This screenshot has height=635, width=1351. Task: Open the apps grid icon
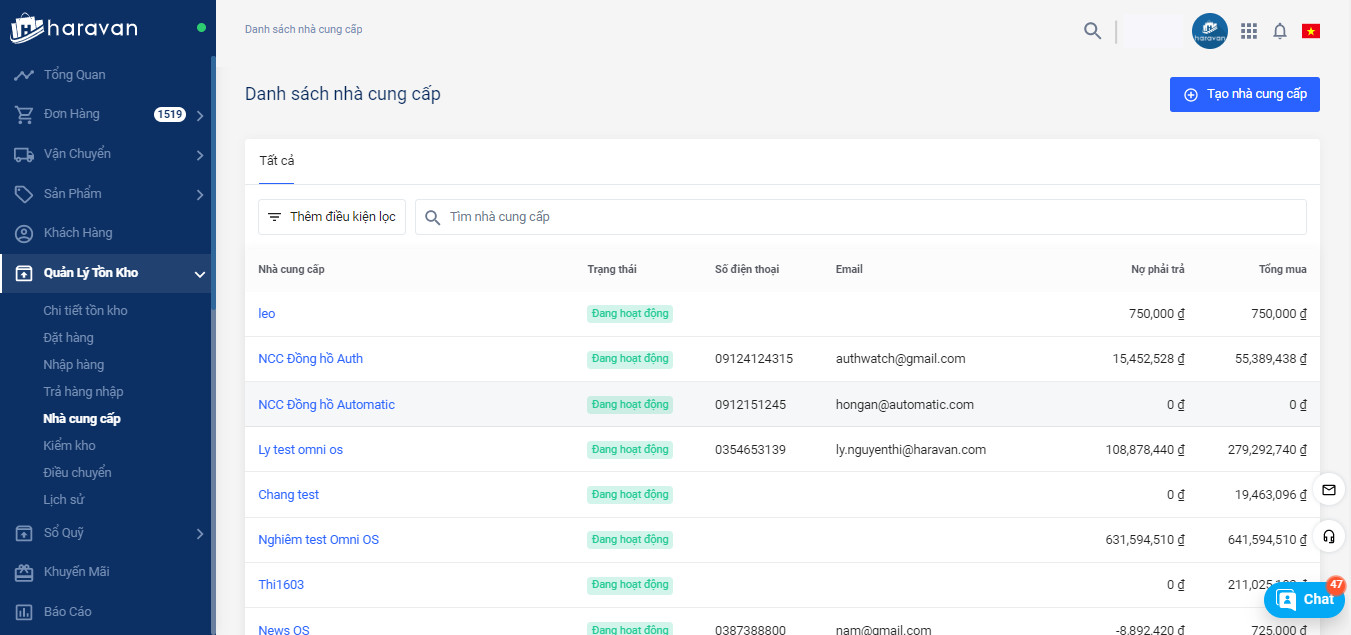click(x=1248, y=31)
